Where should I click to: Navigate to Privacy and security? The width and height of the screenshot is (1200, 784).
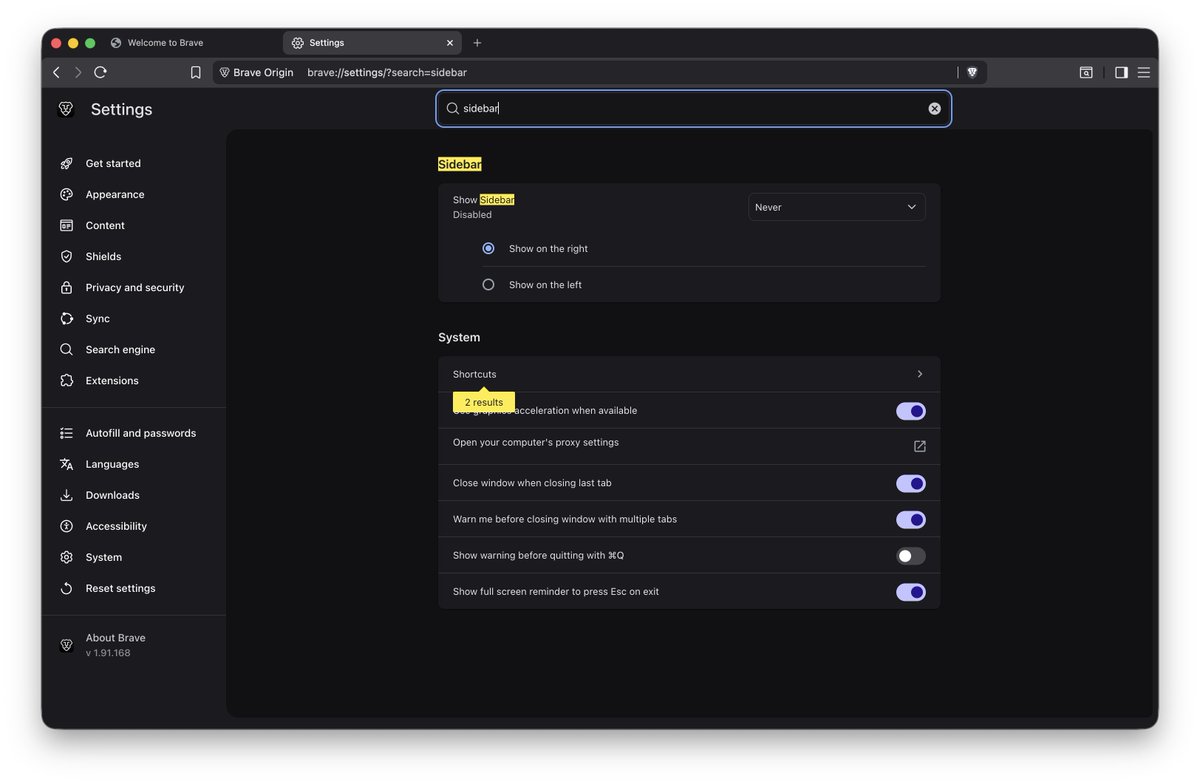(135, 287)
